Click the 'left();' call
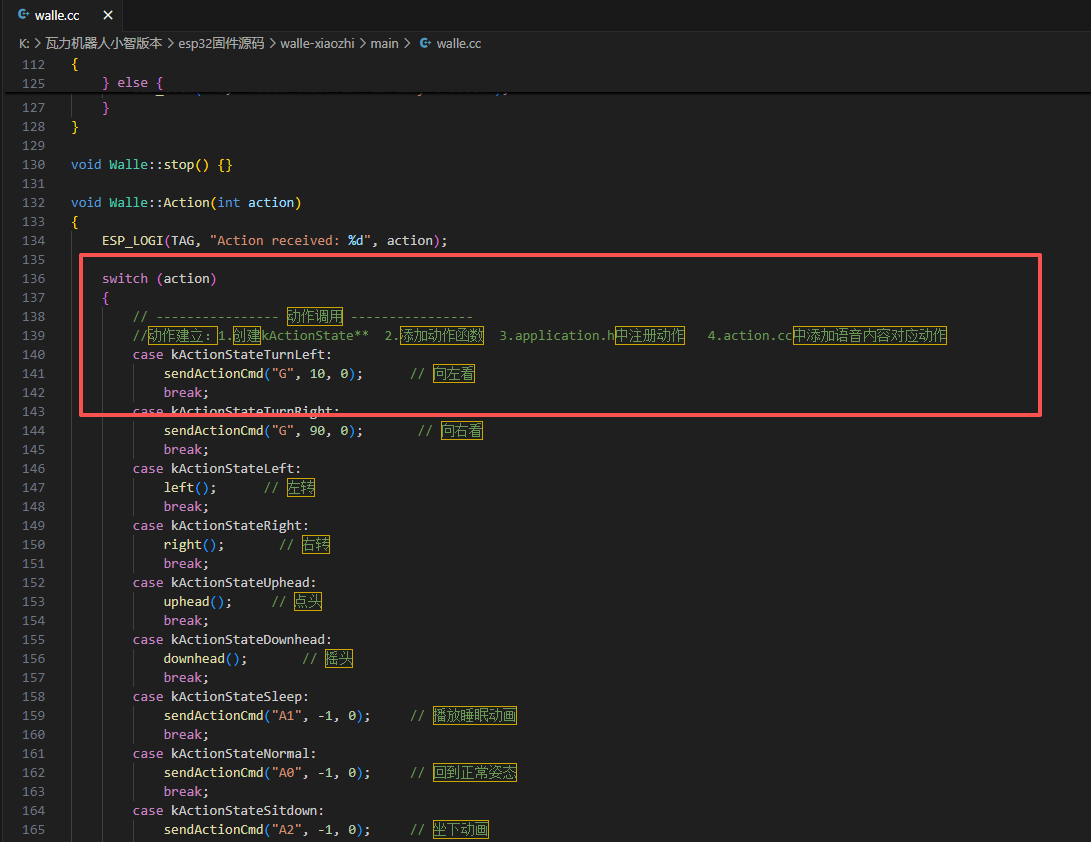Screen dimensions: 1091x842 (190, 488)
